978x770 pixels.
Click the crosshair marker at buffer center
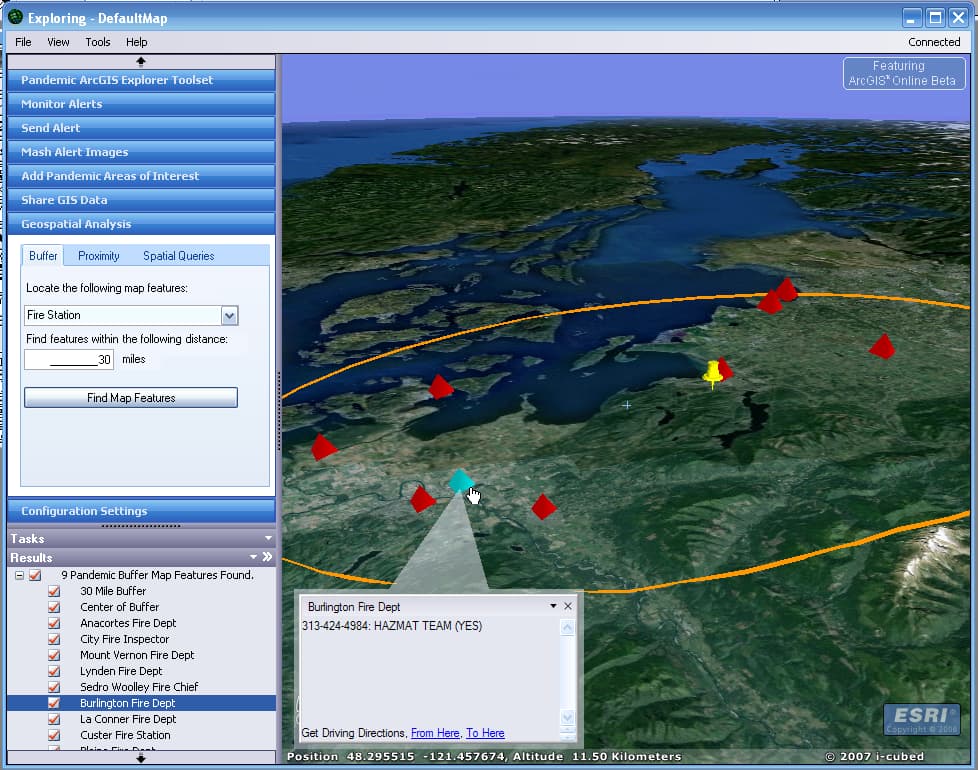tap(626, 405)
